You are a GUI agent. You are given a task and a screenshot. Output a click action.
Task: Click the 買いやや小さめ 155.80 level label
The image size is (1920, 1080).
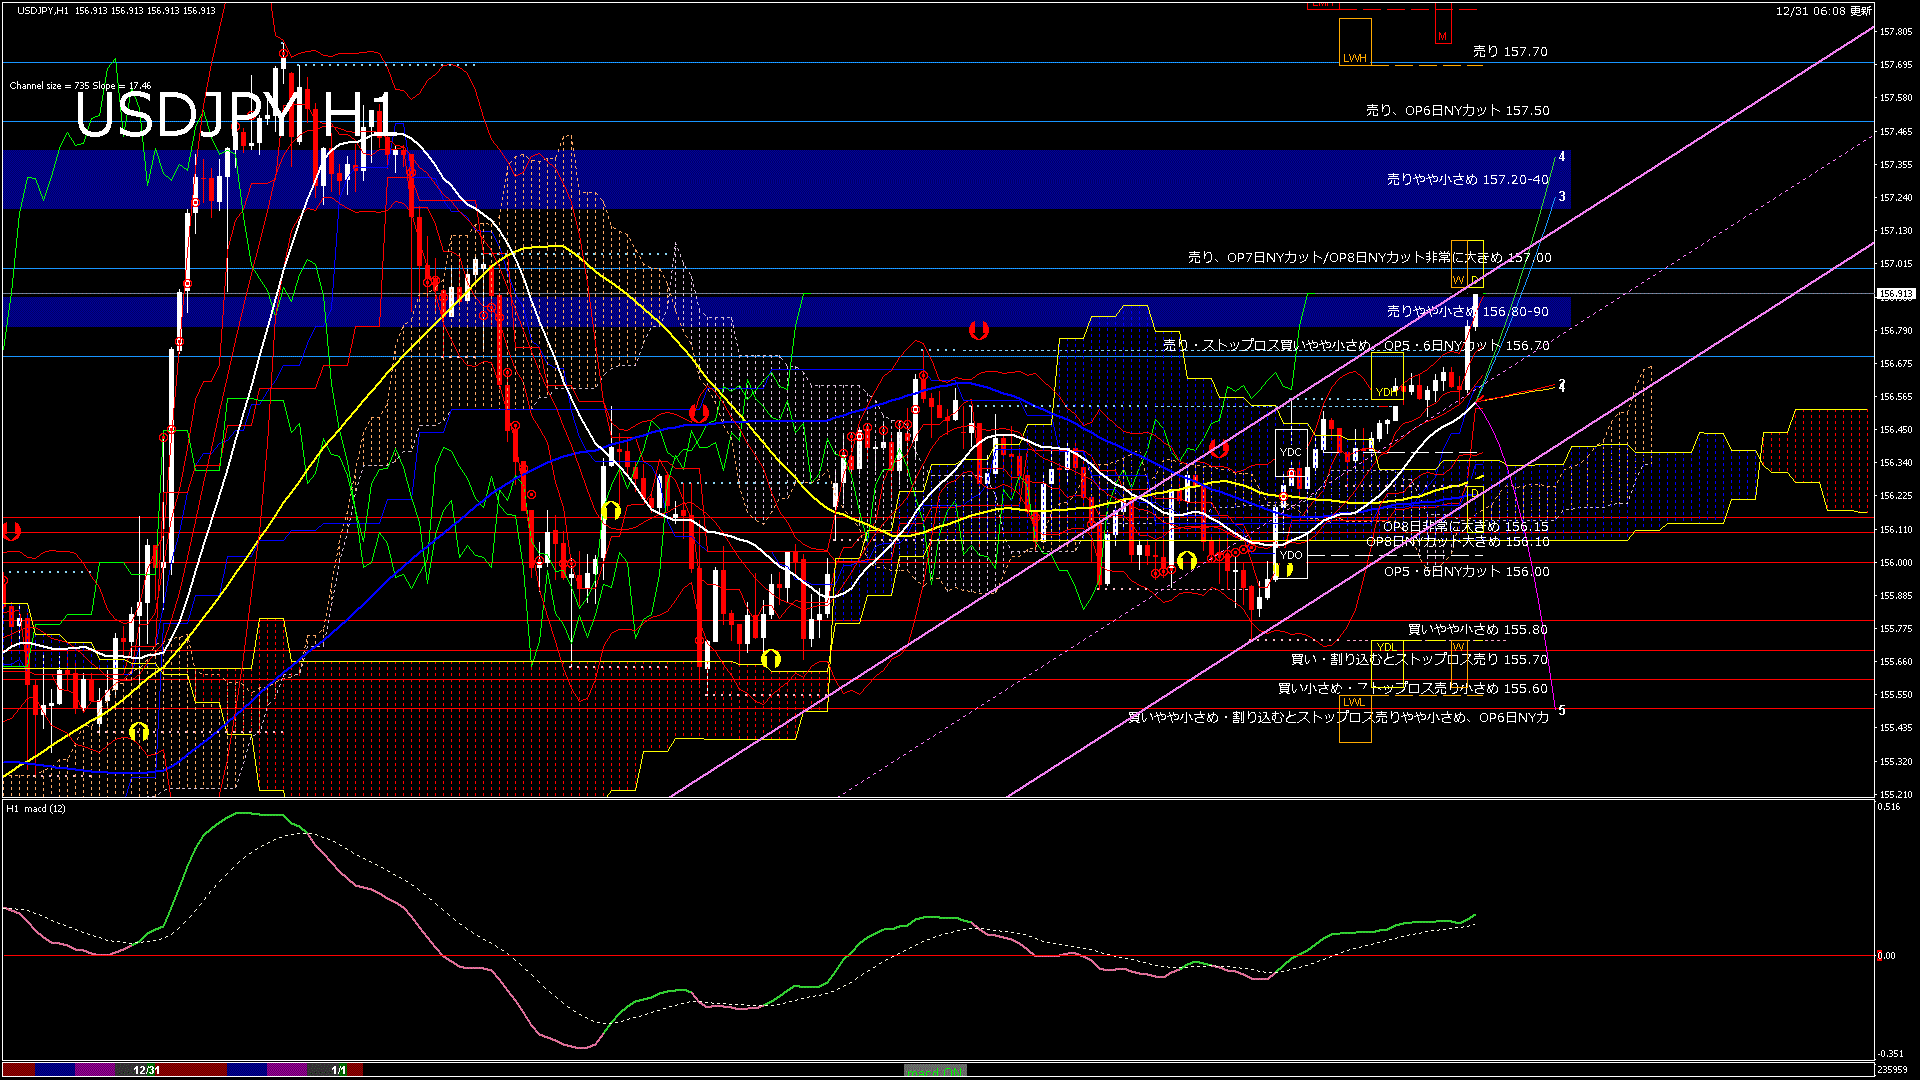point(1477,629)
